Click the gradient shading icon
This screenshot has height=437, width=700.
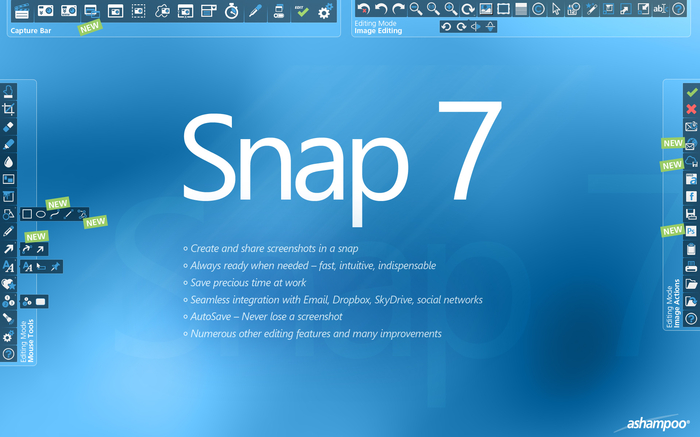click(x=521, y=9)
